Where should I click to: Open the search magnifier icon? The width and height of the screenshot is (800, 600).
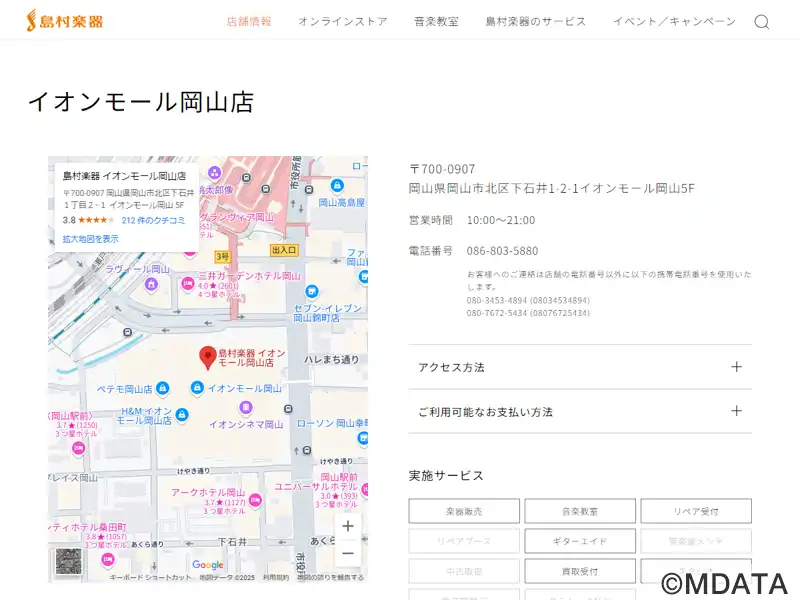click(x=762, y=22)
